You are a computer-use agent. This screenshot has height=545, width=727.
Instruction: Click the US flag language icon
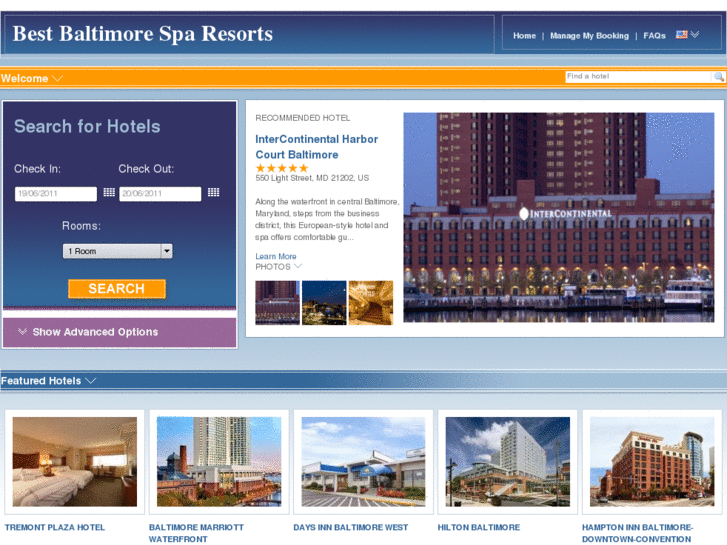(x=681, y=35)
